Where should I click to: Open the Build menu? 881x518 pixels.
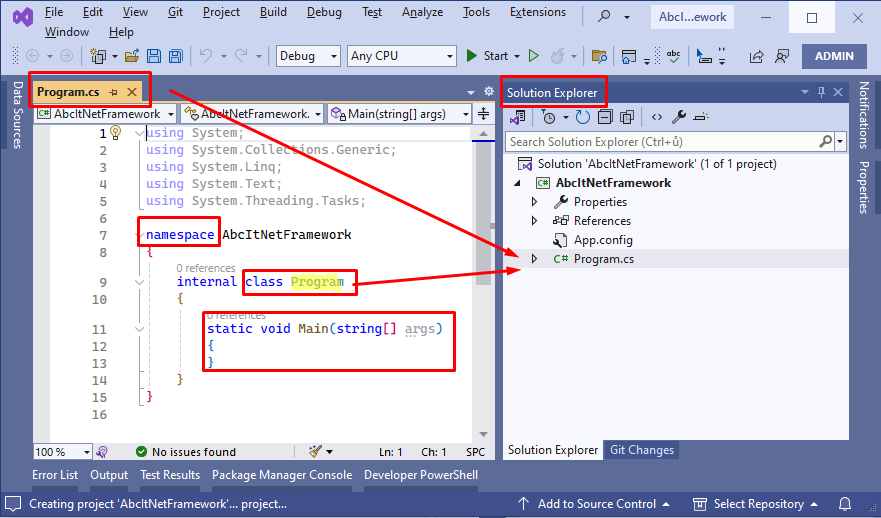272,12
